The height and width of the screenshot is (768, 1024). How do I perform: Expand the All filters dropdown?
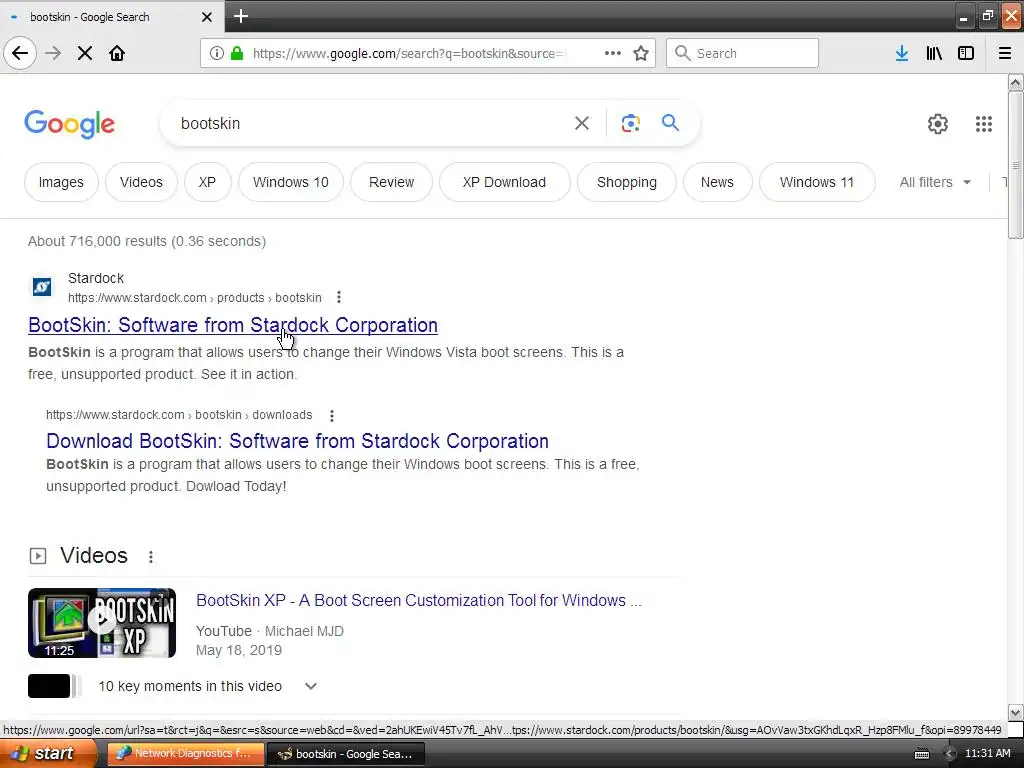[x=935, y=182]
